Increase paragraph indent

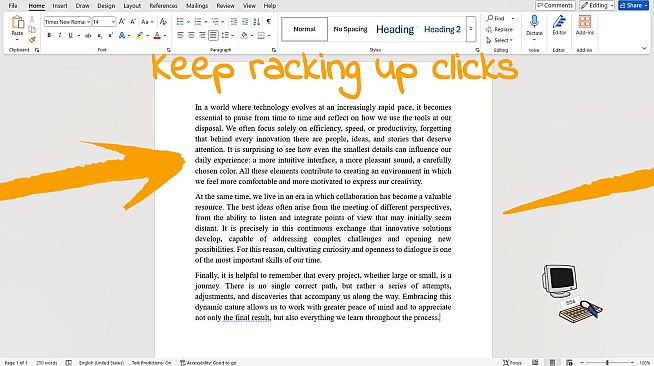tap(245, 22)
